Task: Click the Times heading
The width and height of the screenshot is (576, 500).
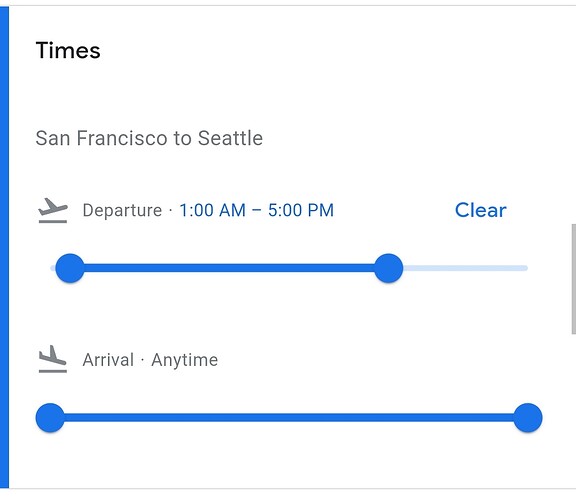Action: point(68,50)
